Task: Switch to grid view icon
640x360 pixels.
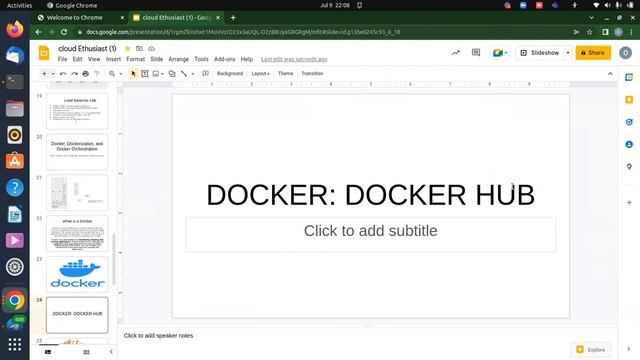Action: 86,352
